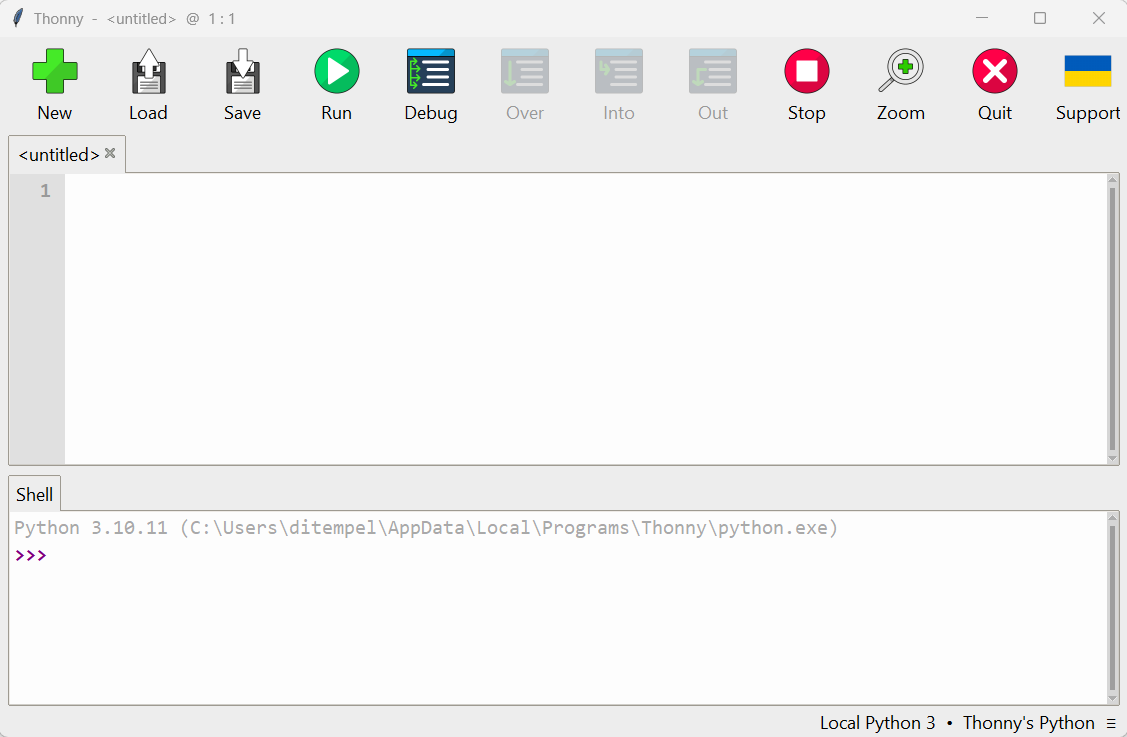The height and width of the screenshot is (737, 1127).
Task: Click the Step Over toolbar icon
Action: coord(524,73)
